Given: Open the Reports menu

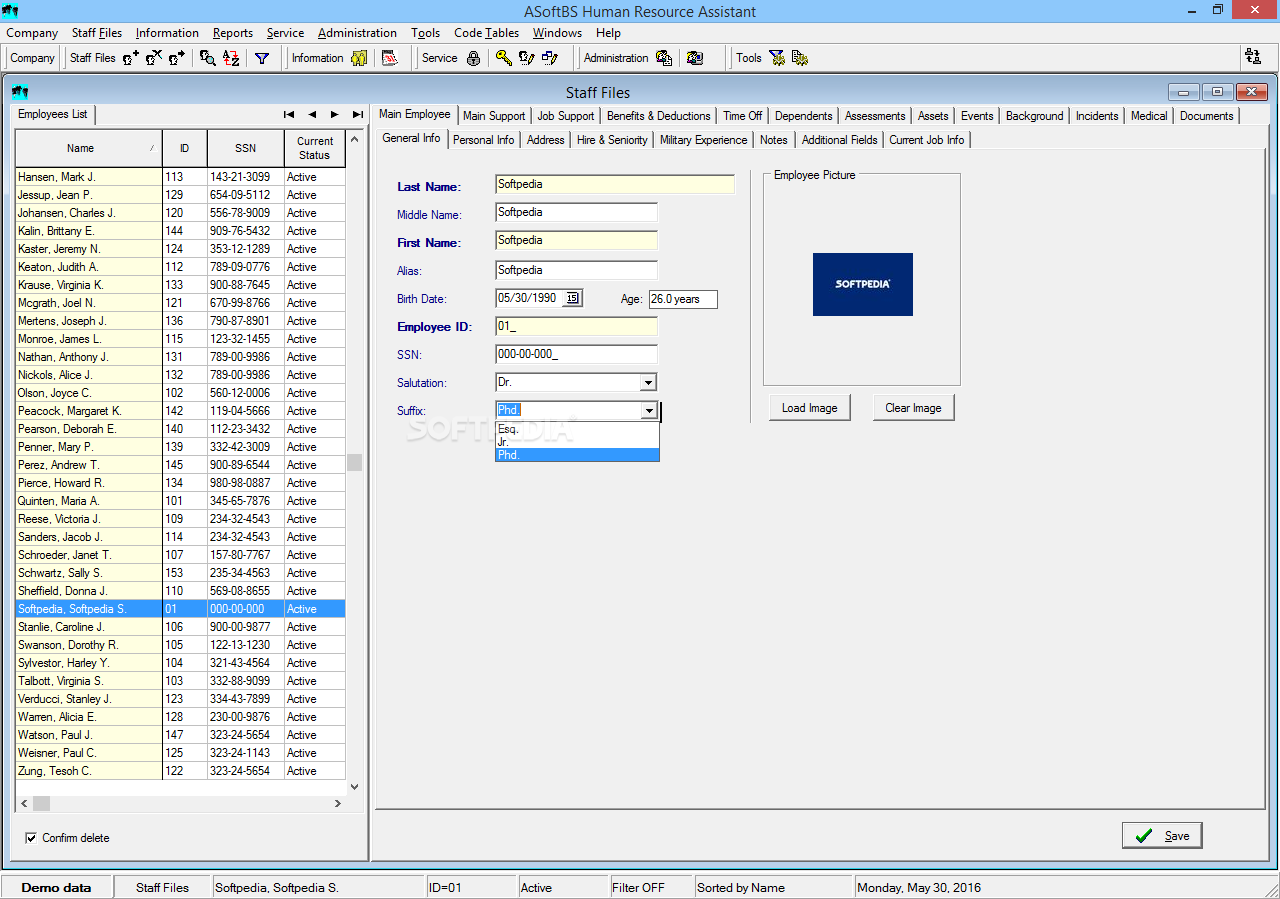Looking at the screenshot, I should [x=232, y=33].
